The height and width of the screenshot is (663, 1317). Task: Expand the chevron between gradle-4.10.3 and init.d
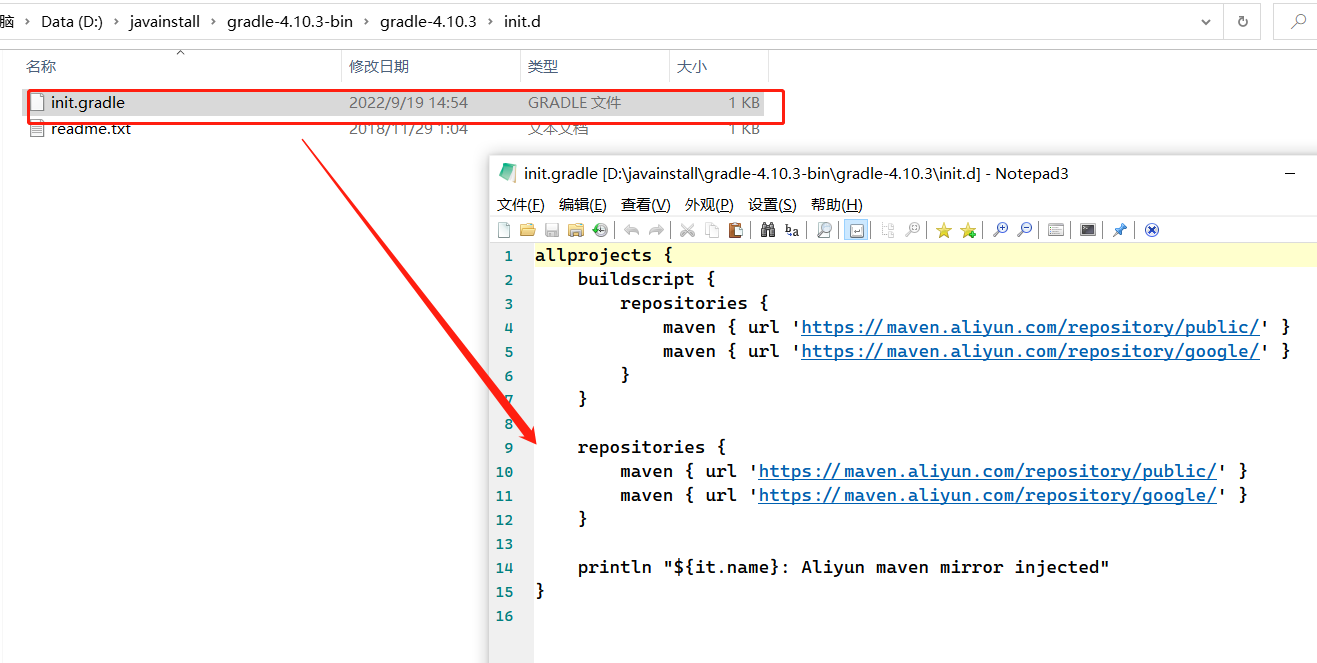490,21
